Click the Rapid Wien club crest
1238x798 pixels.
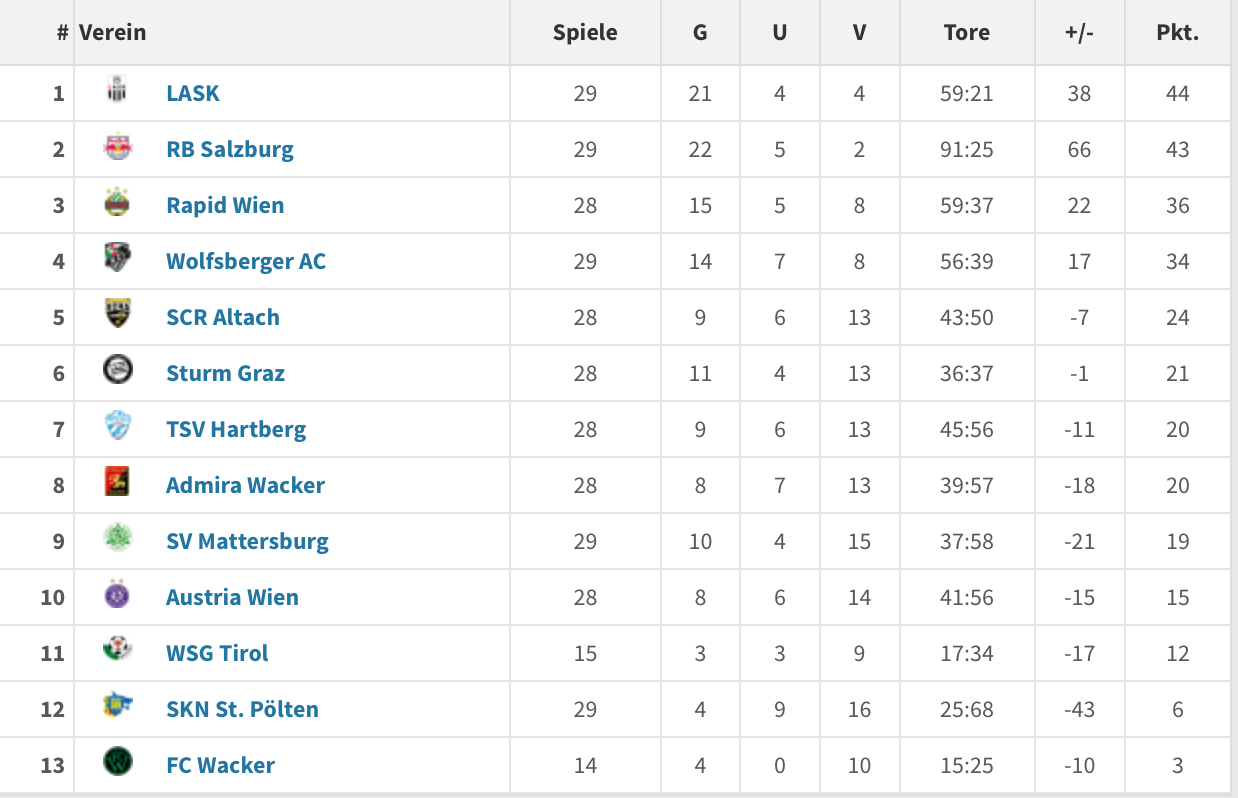coord(117,203)
